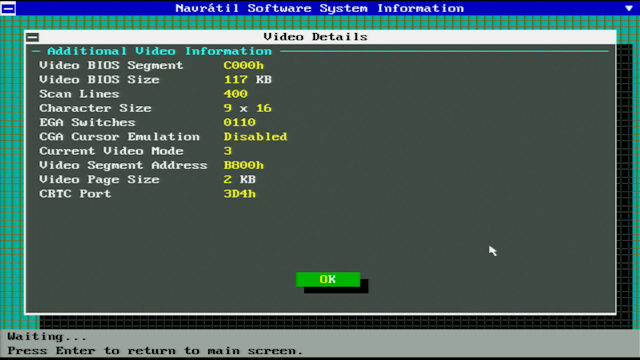Select the Scan Lines value 400

tap(236, 94)
